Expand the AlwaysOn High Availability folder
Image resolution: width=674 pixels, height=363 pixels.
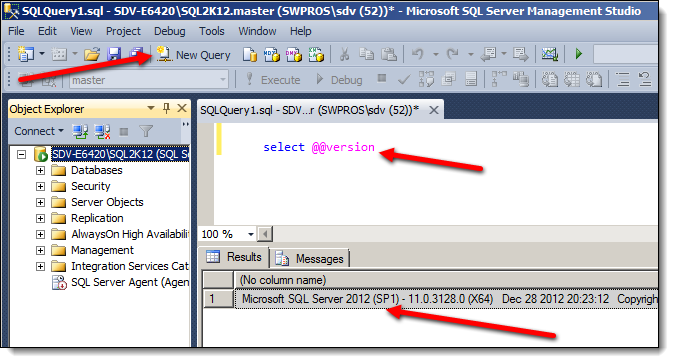pyautogui.click(x=40, y=234)
